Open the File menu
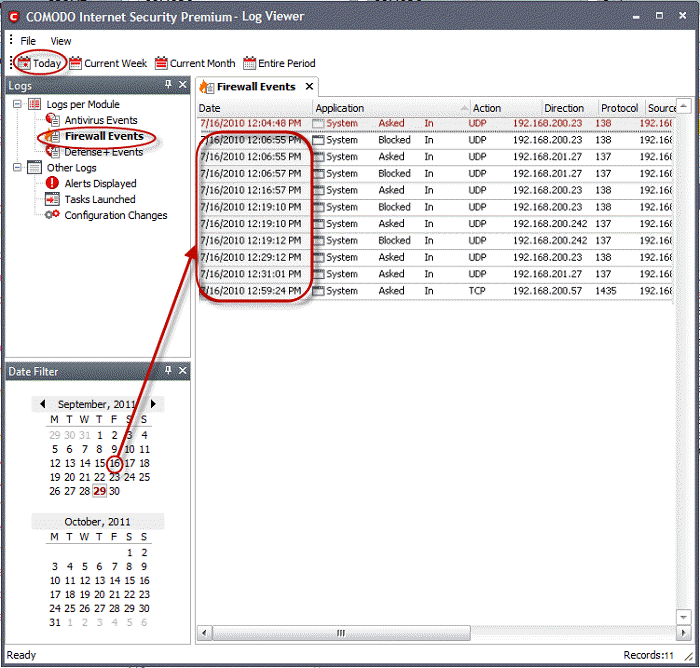700x668 pixels. 28,41
